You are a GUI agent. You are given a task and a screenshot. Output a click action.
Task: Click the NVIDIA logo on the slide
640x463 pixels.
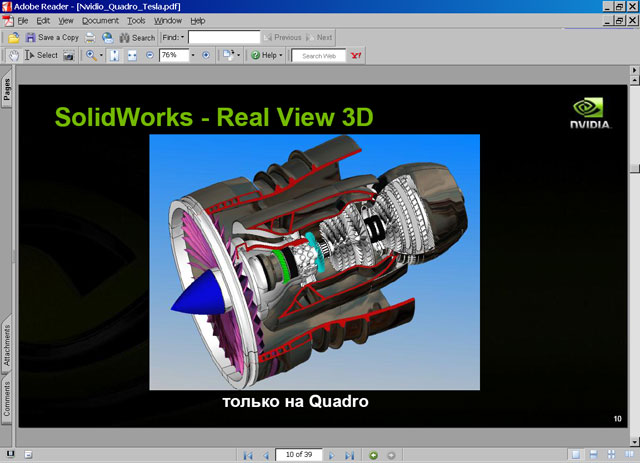(590, 113)
